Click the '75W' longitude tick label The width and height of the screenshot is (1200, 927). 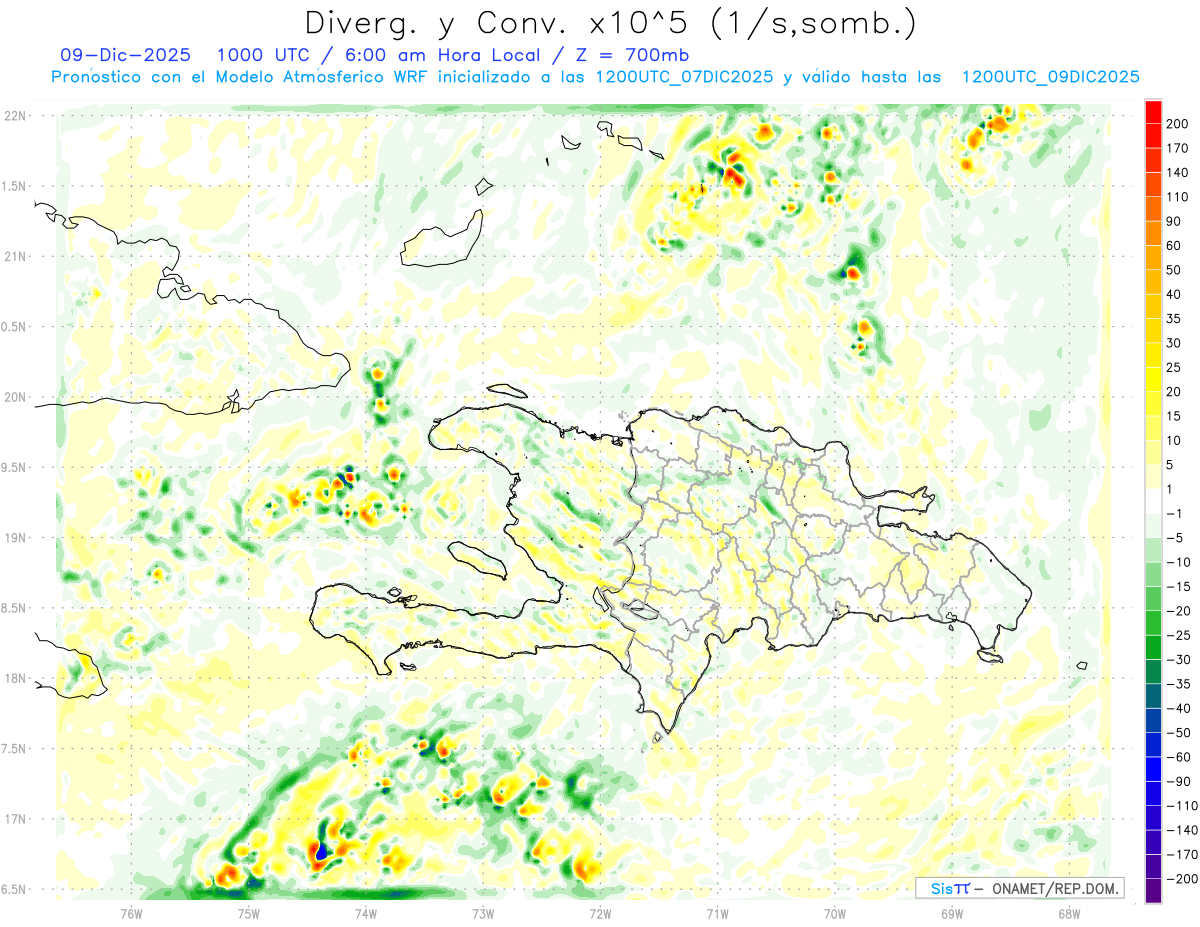[x=248, y=912]
